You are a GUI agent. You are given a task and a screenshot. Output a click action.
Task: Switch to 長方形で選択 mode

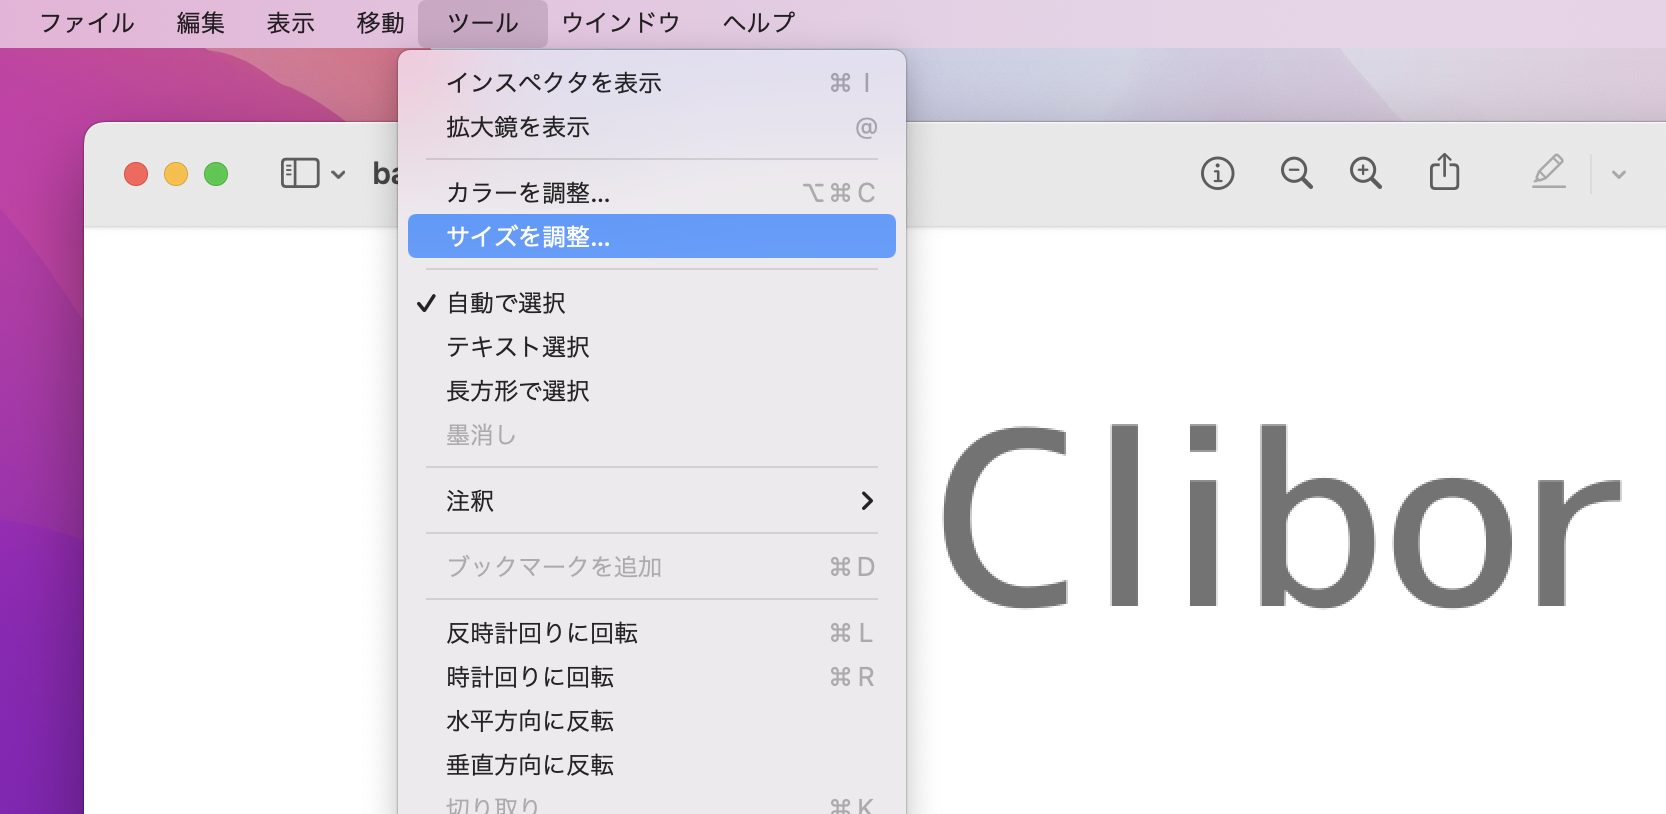click(652, 391)
